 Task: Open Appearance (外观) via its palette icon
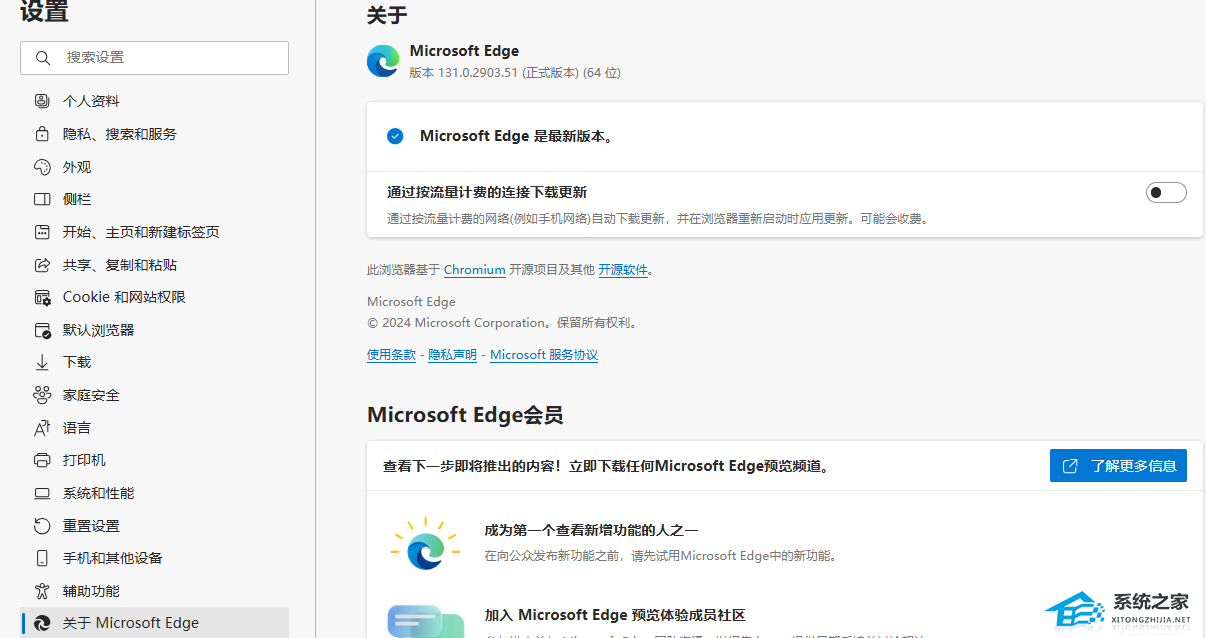click(42, 167)
